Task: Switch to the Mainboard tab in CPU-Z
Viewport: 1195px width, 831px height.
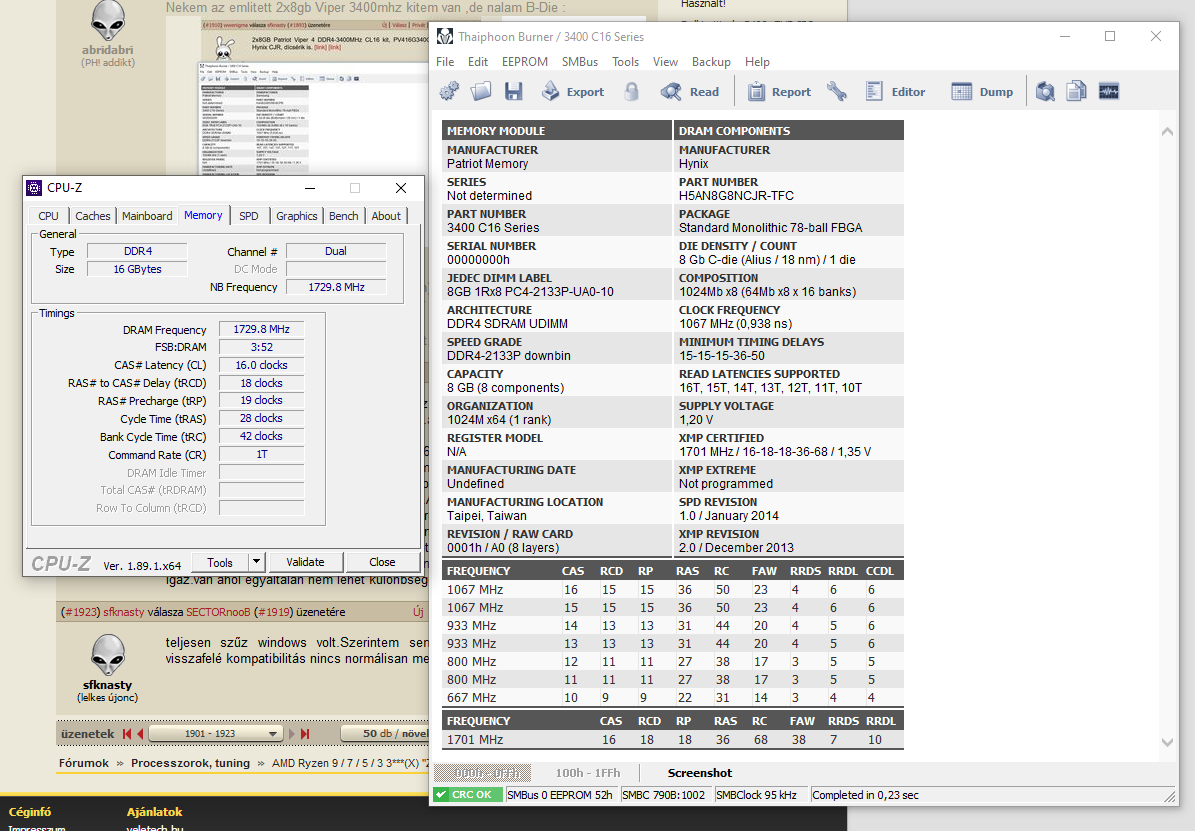Action: (x=147, y=216)
